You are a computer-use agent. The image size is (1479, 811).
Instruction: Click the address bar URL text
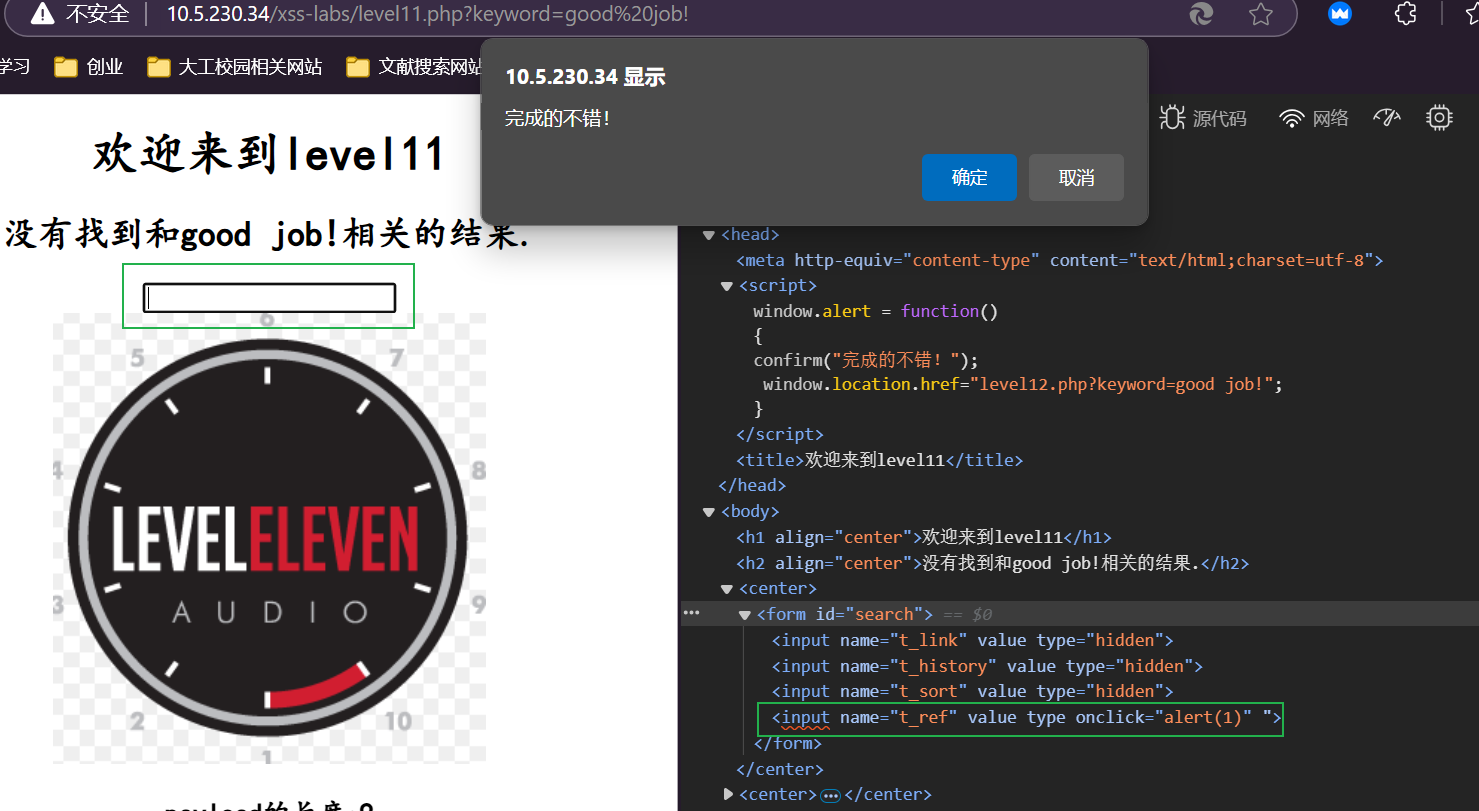[x=428, y=14]
